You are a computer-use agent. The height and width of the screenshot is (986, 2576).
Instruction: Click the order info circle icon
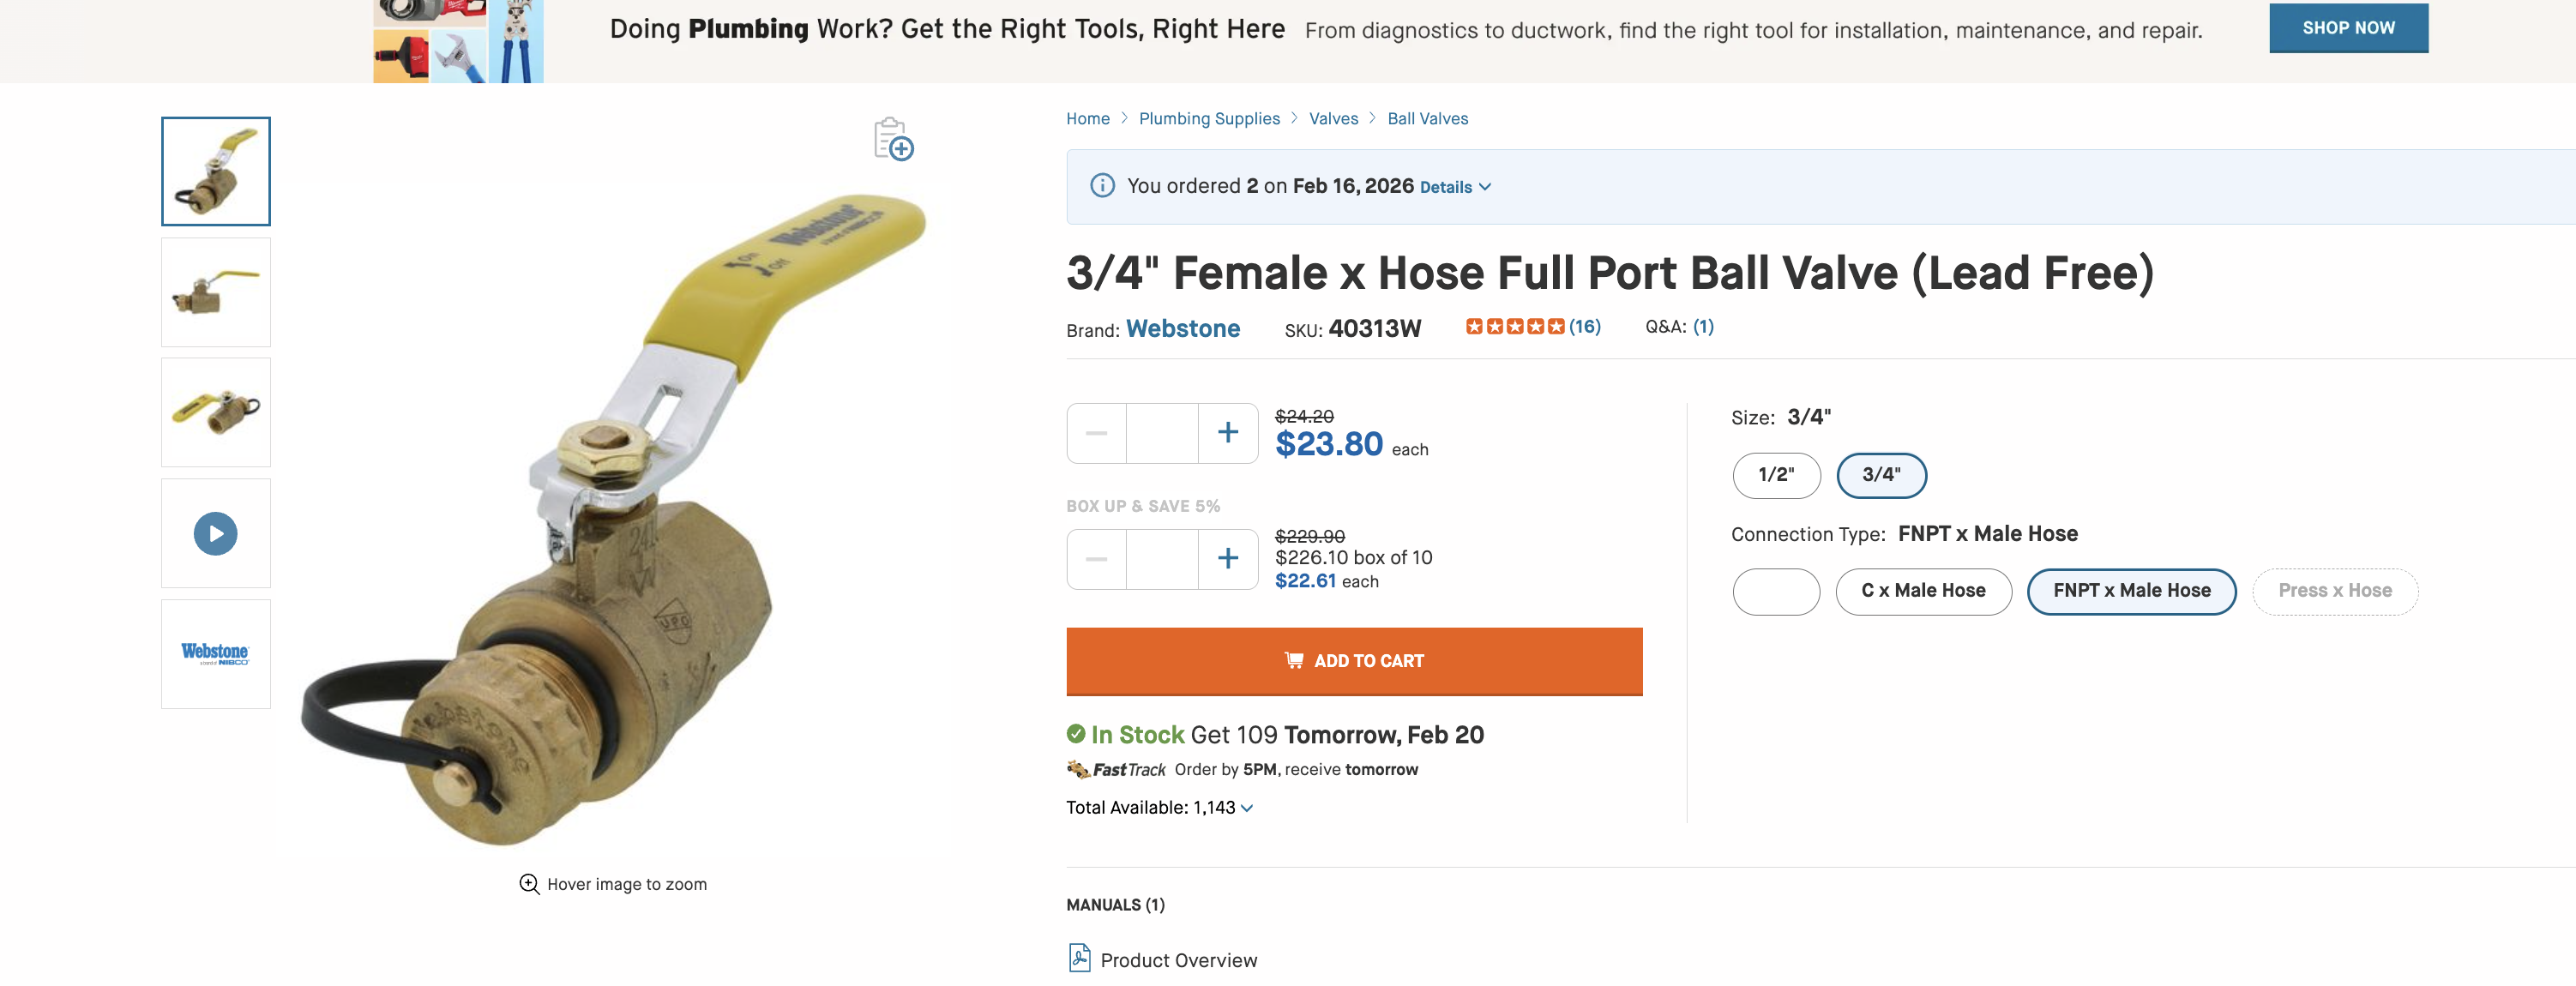[x=1102, y=186]
